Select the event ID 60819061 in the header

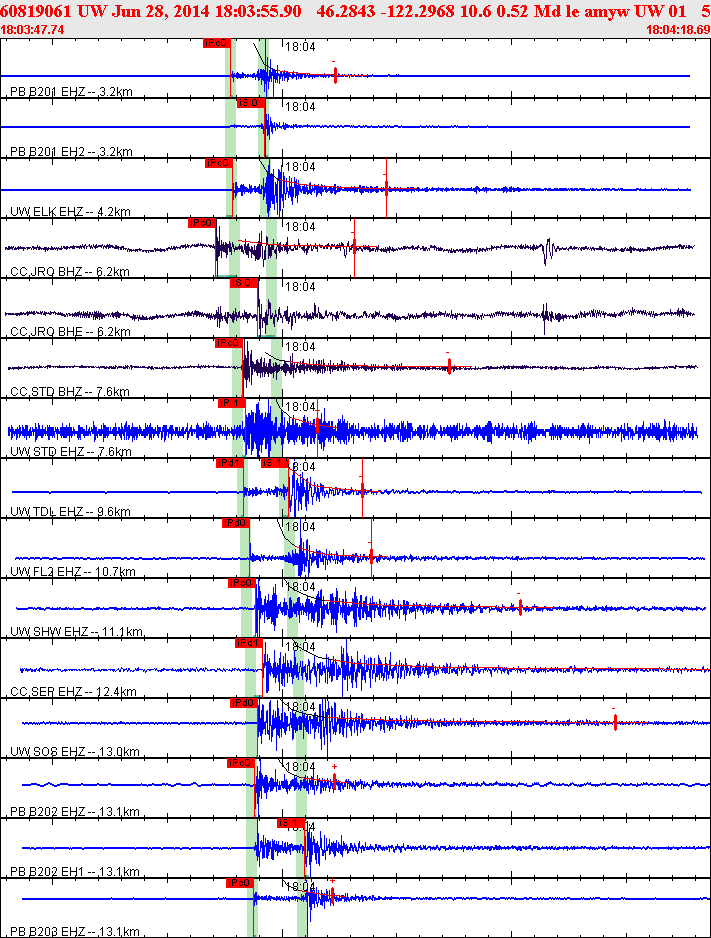36,11
